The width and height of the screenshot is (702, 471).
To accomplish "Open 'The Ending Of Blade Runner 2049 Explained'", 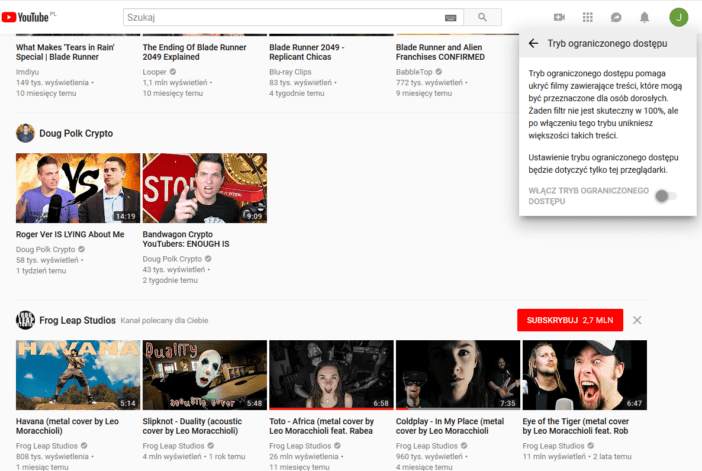I will [x=194, y=52].
